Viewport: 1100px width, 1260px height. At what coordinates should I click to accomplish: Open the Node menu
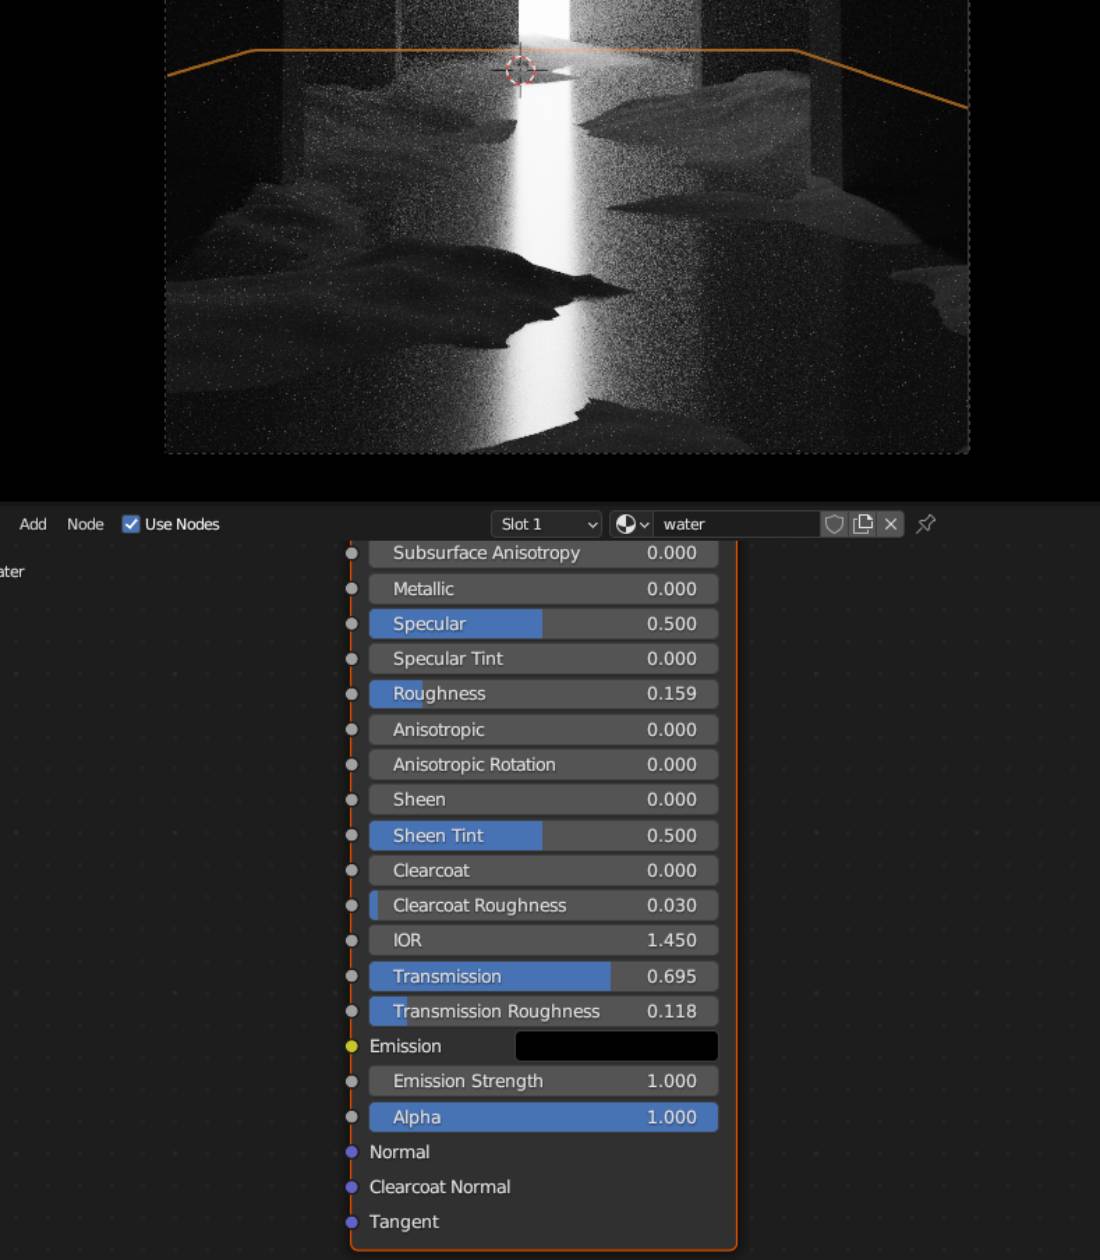click(x=85, y=524)
